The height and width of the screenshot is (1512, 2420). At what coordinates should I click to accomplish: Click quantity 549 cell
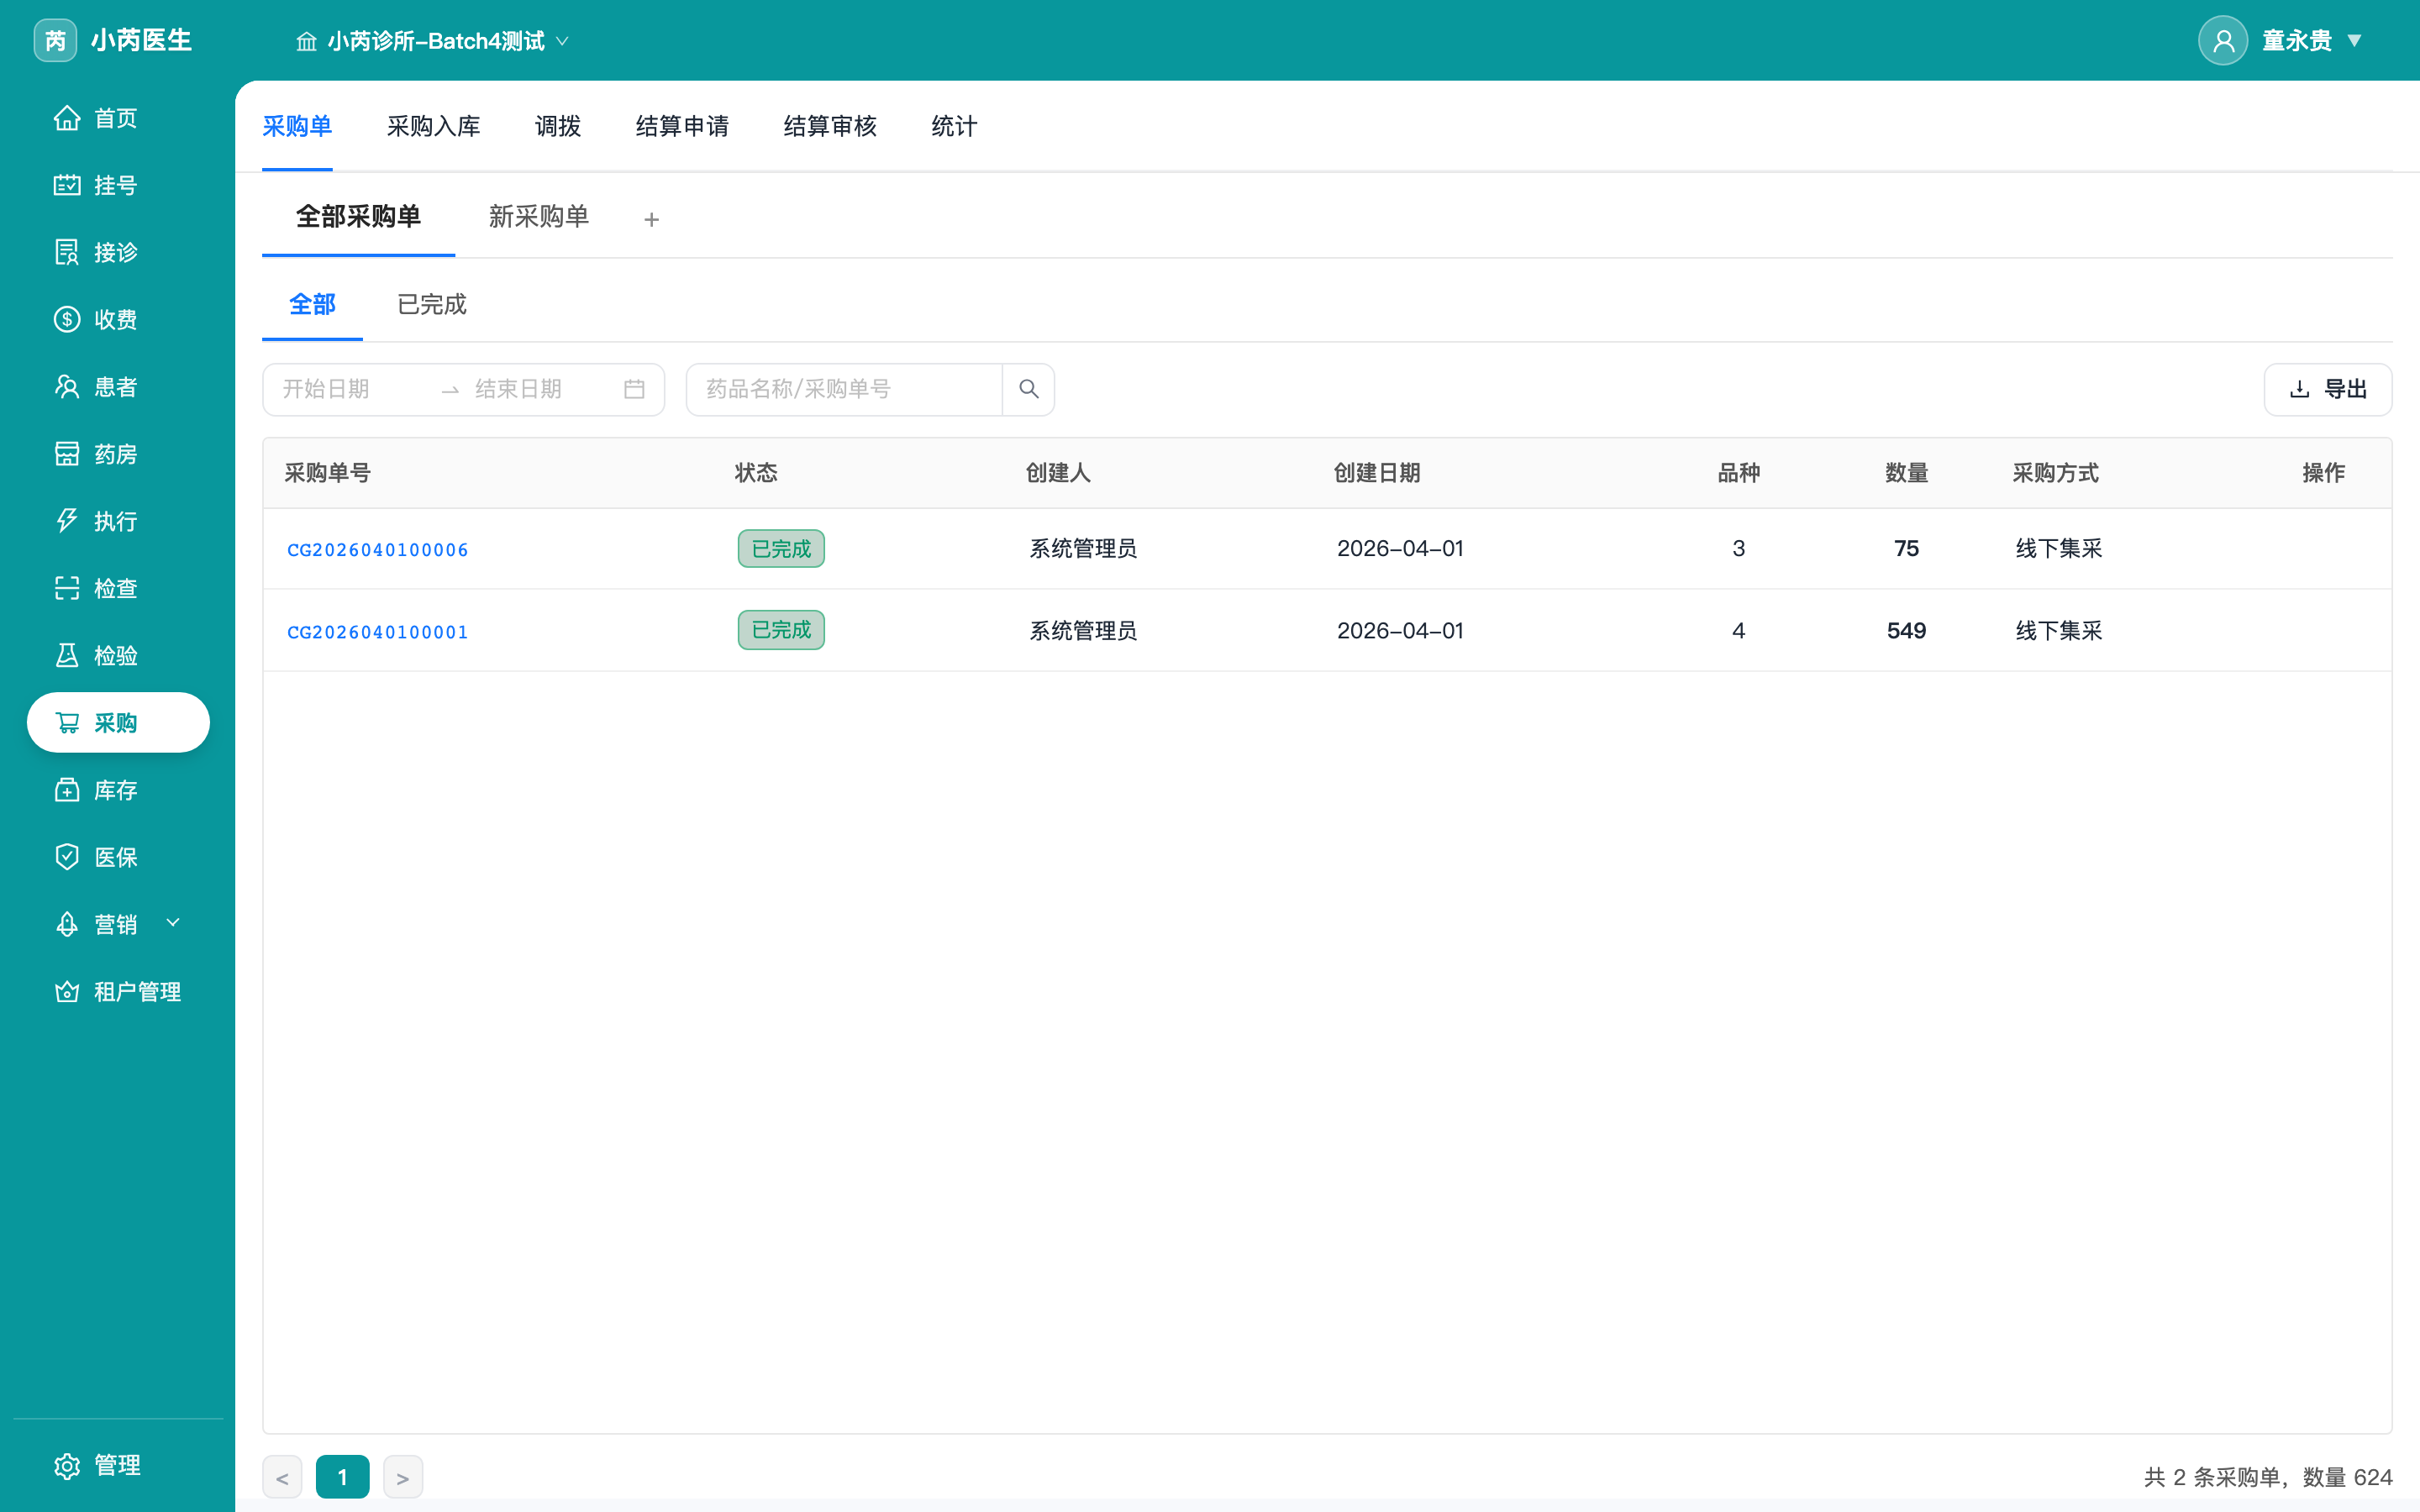click(x=1906, y=630)
